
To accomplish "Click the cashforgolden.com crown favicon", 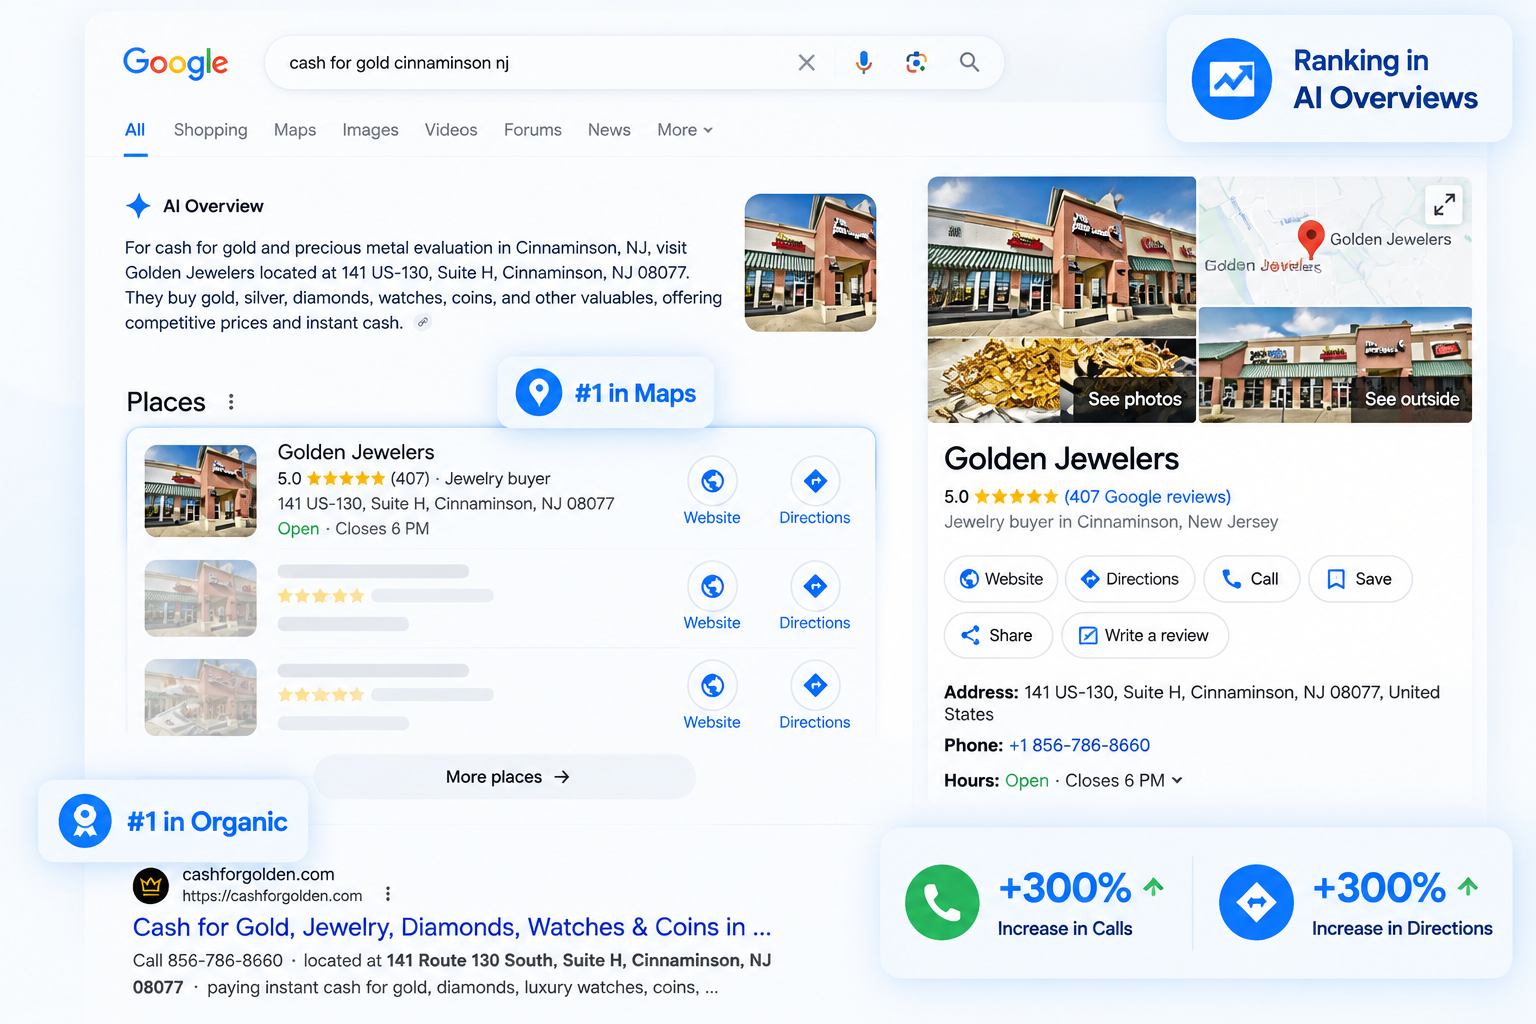I will pos(151,885).
